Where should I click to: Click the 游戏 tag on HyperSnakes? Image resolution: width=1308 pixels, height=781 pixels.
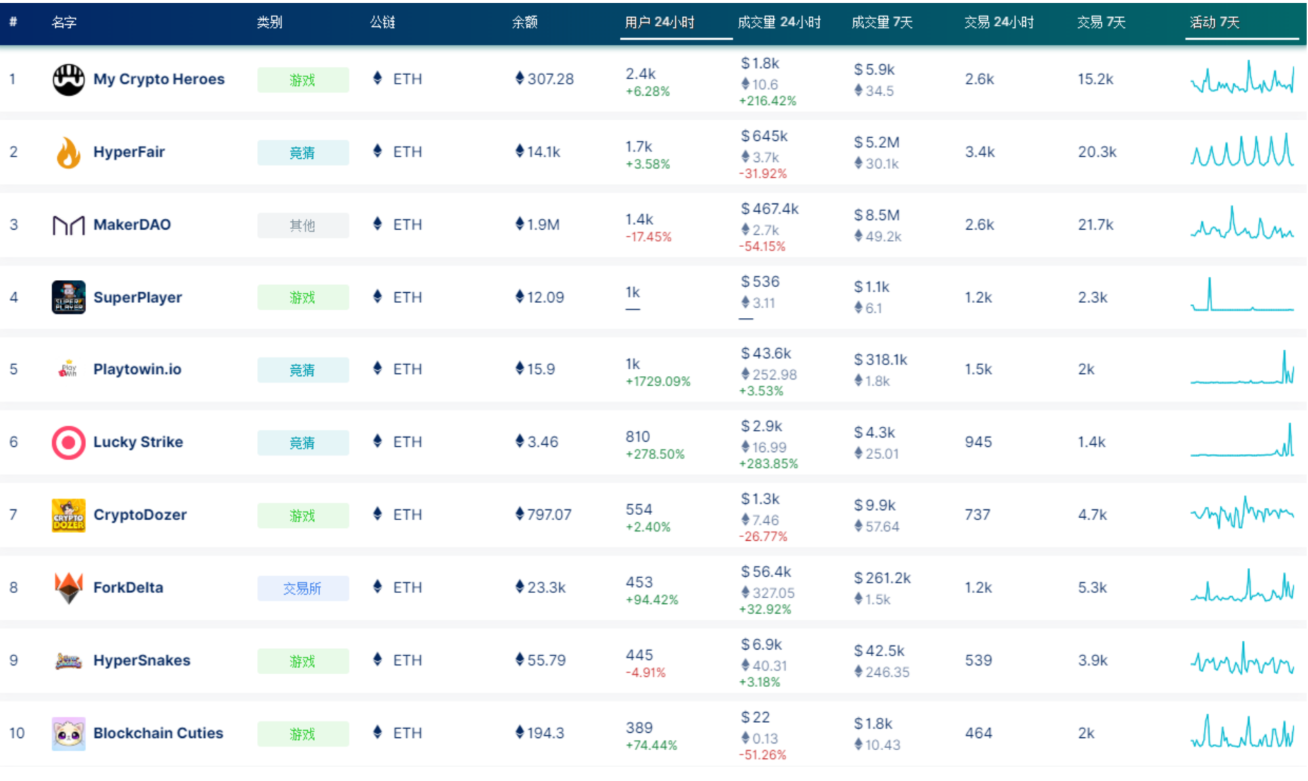click(303, 661)
